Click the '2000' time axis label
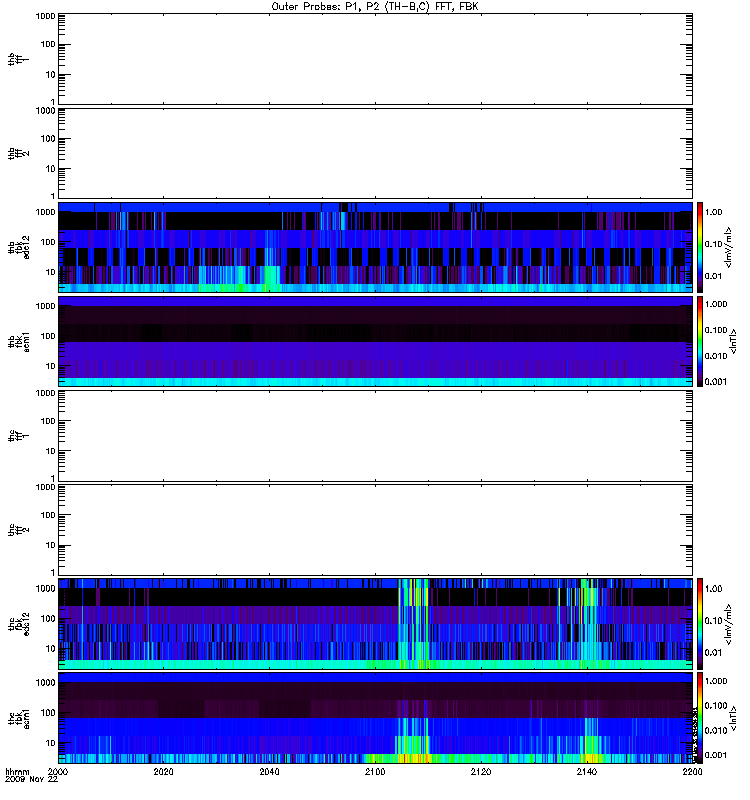Screen dimensions: 750x800 (x=58, y=772)
